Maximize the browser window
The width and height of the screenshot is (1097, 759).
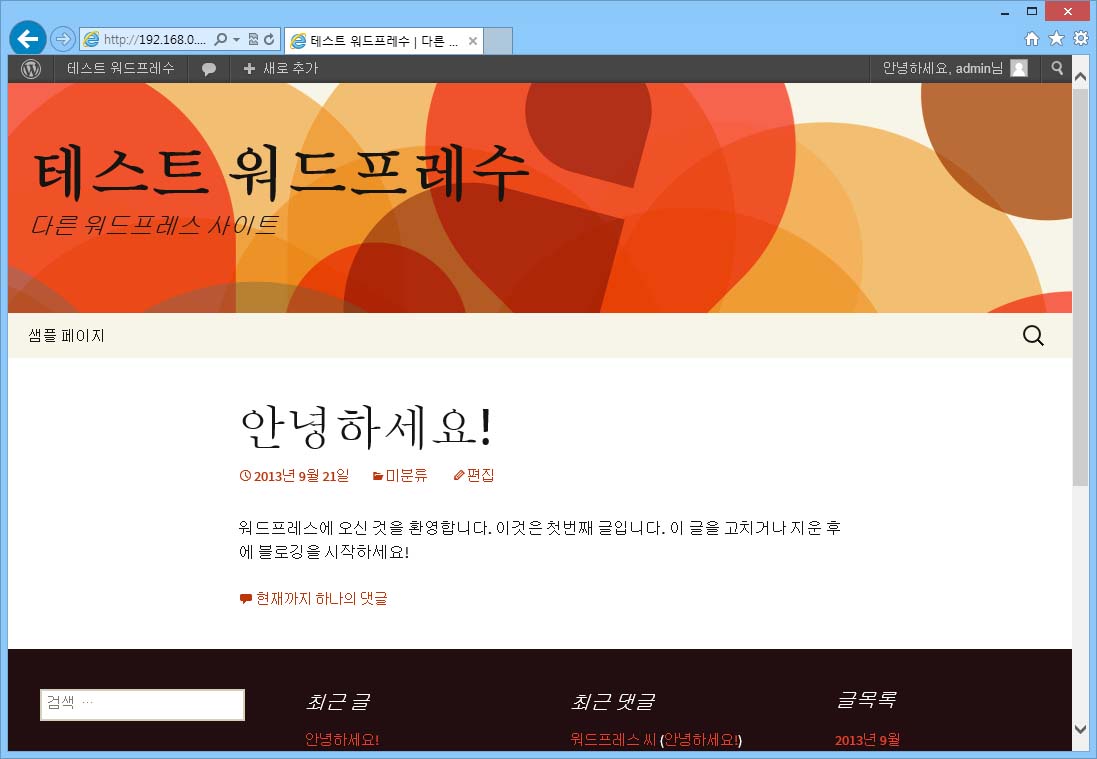coord(1032,11)
